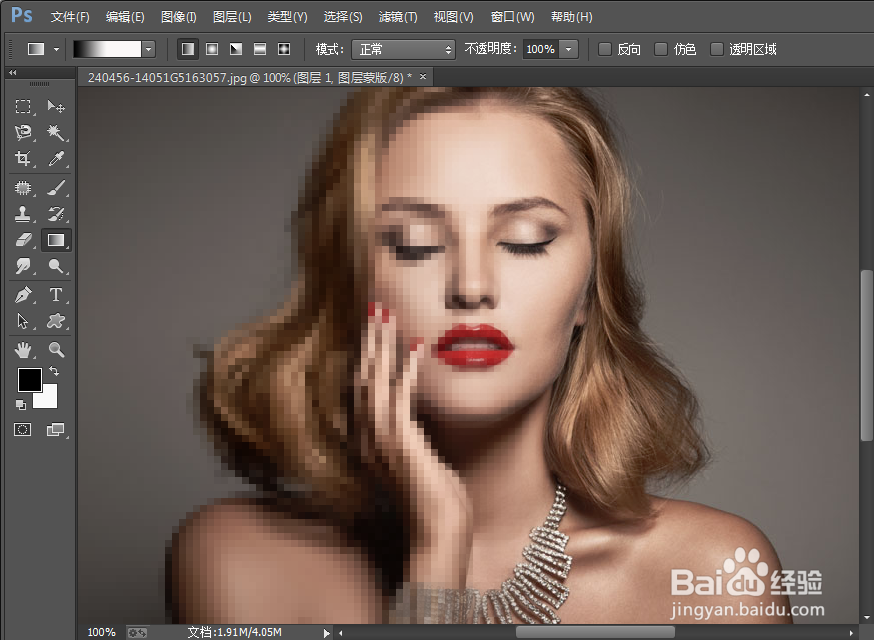Swap foreground and background colors
This screenshot has height=640, width=874.
coord(54,371)
